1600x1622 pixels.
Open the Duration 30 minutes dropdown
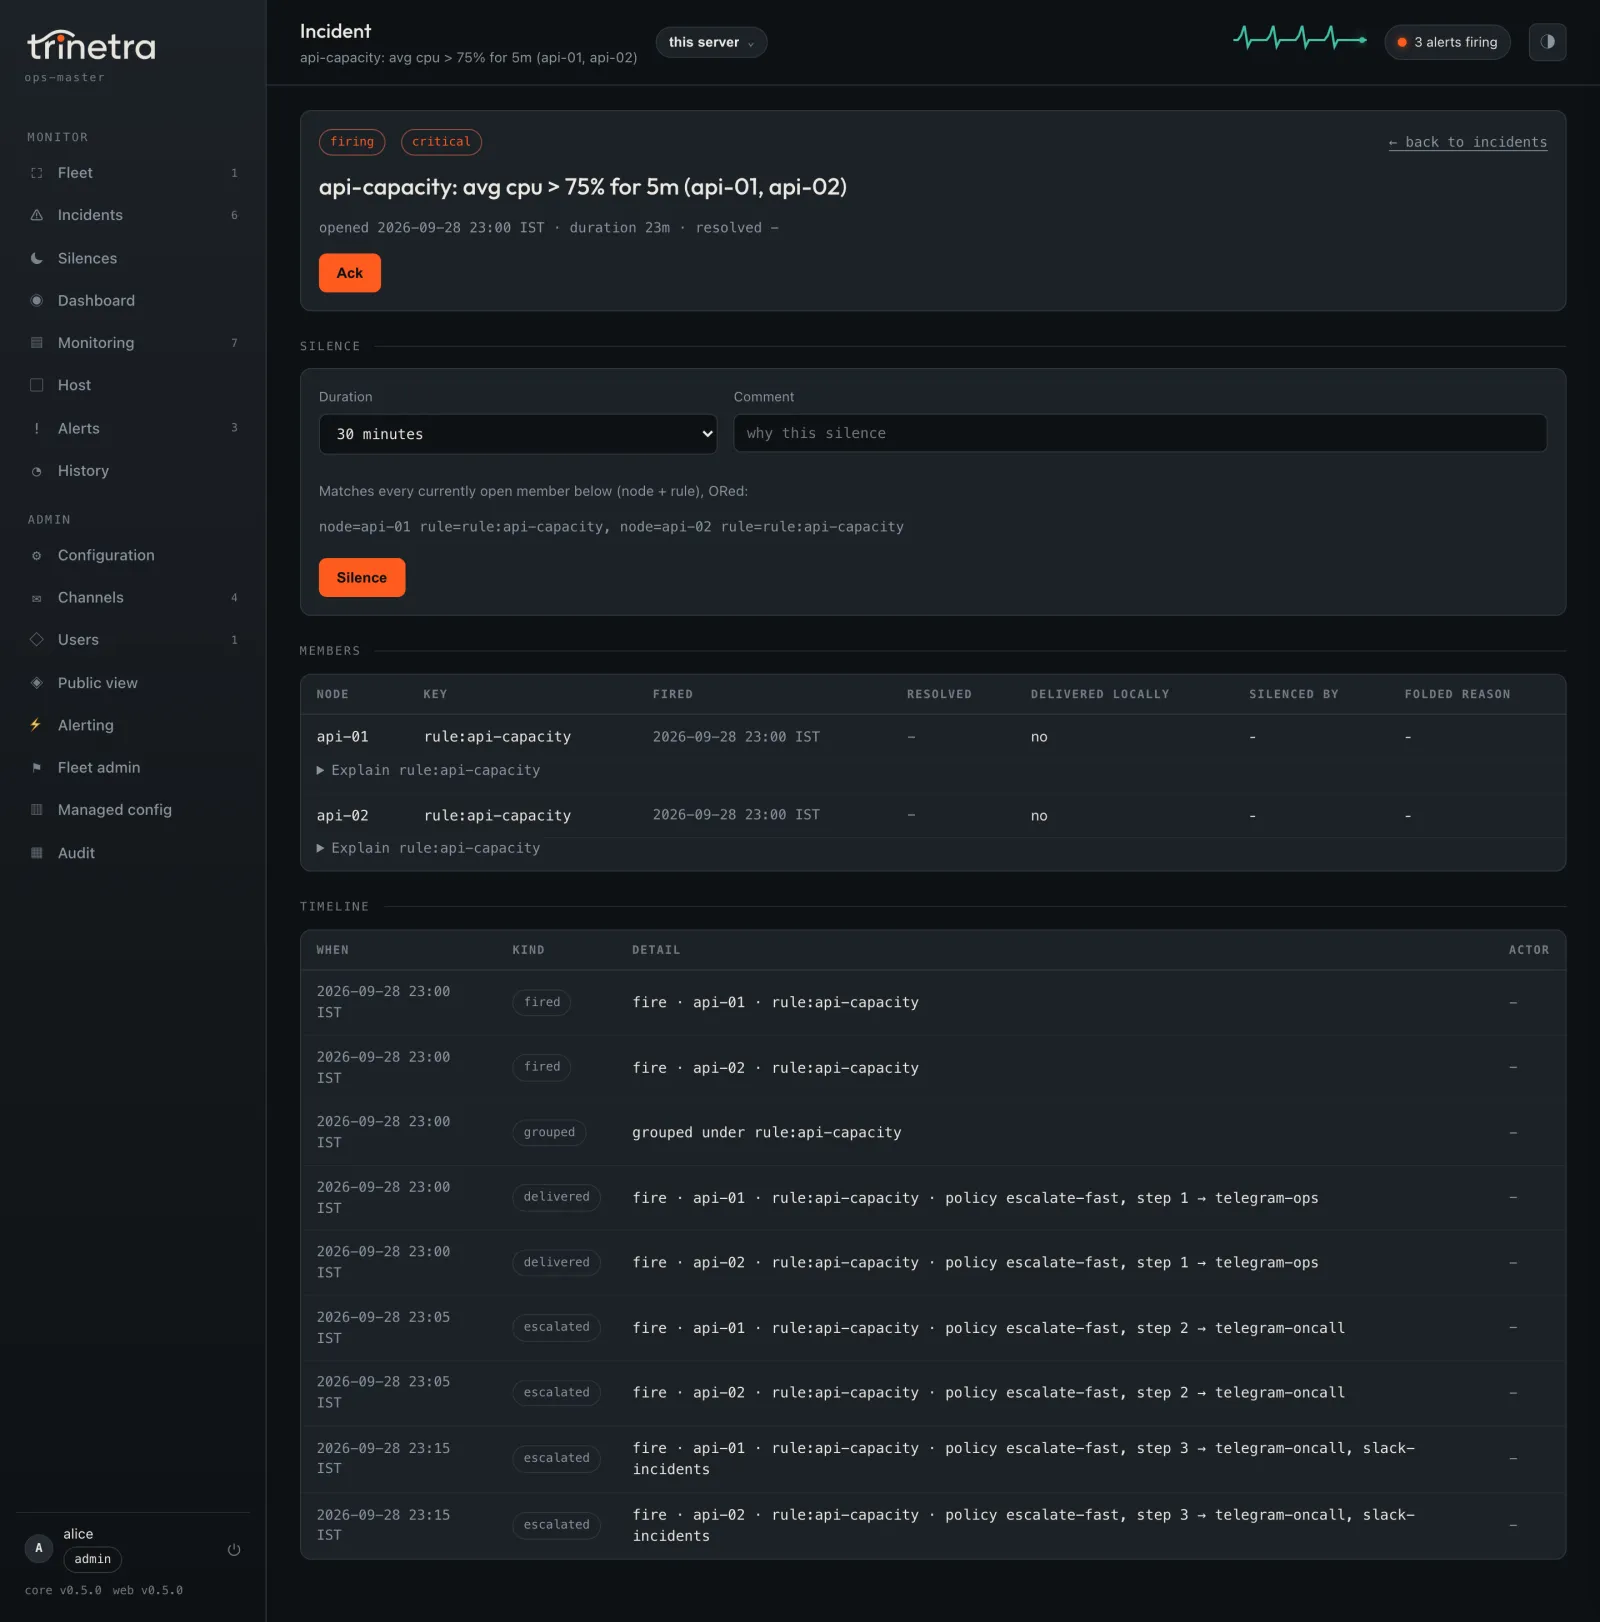(518, 434)
